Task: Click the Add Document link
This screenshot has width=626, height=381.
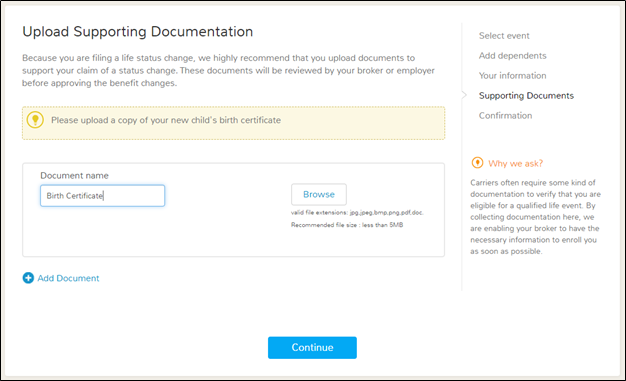Action: tap(68, 278)
